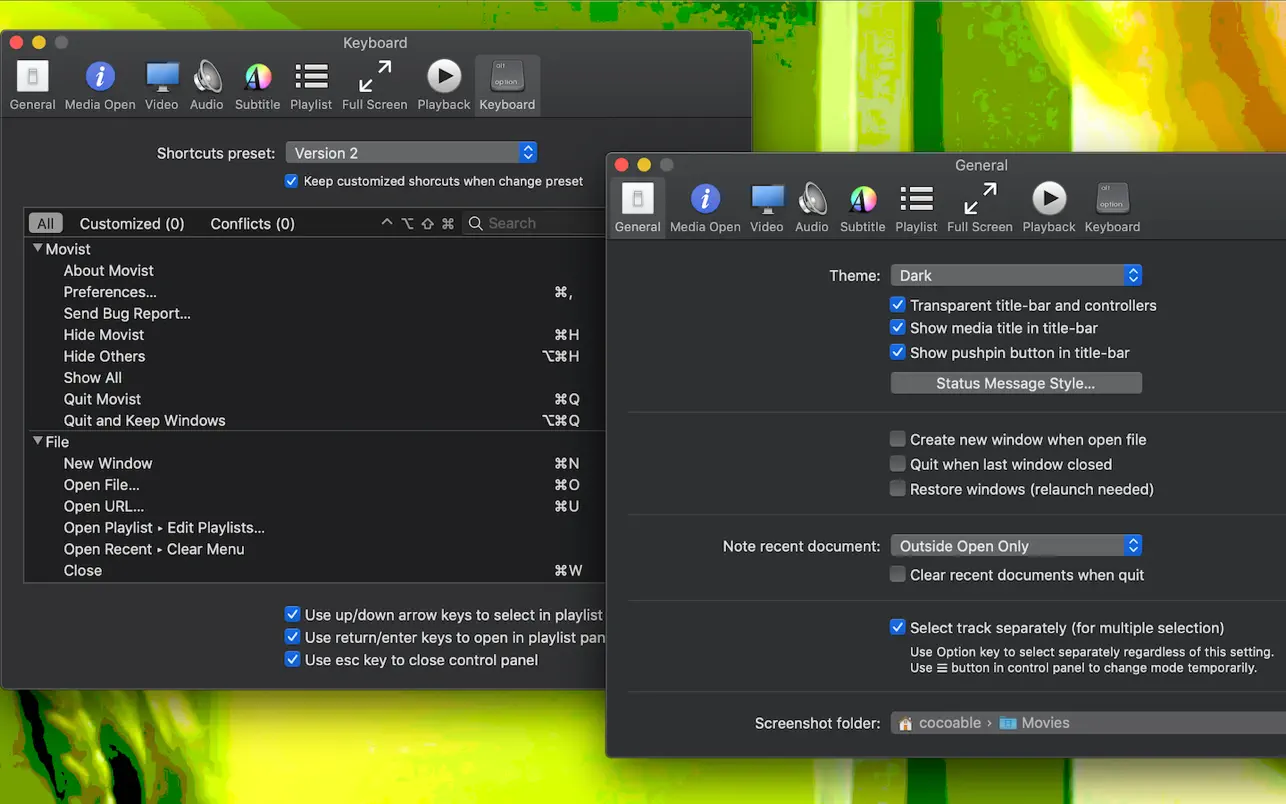1286x804 pixels.
Task: Show Conflicts (0) filter tab
Action: point(252,224)
